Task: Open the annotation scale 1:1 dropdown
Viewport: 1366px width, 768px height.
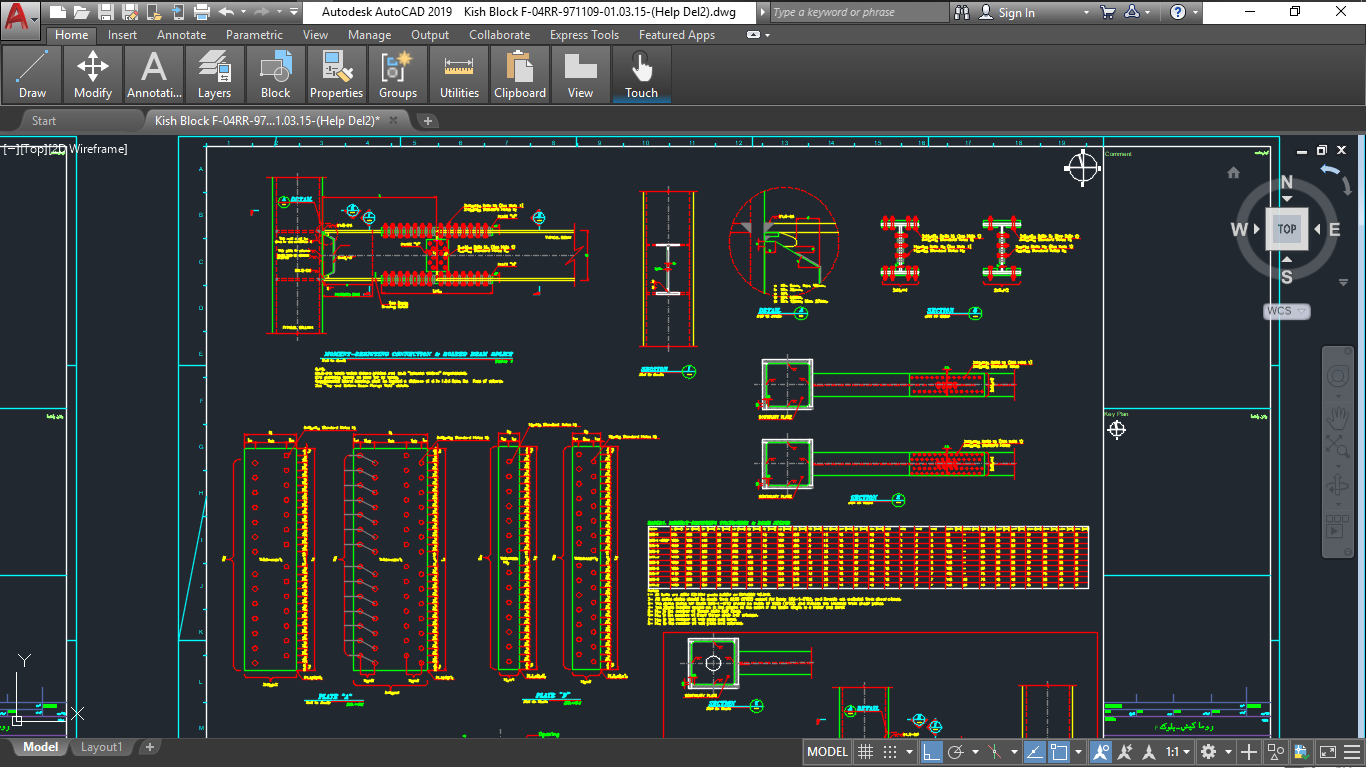Action: (x=1178, y=752)
